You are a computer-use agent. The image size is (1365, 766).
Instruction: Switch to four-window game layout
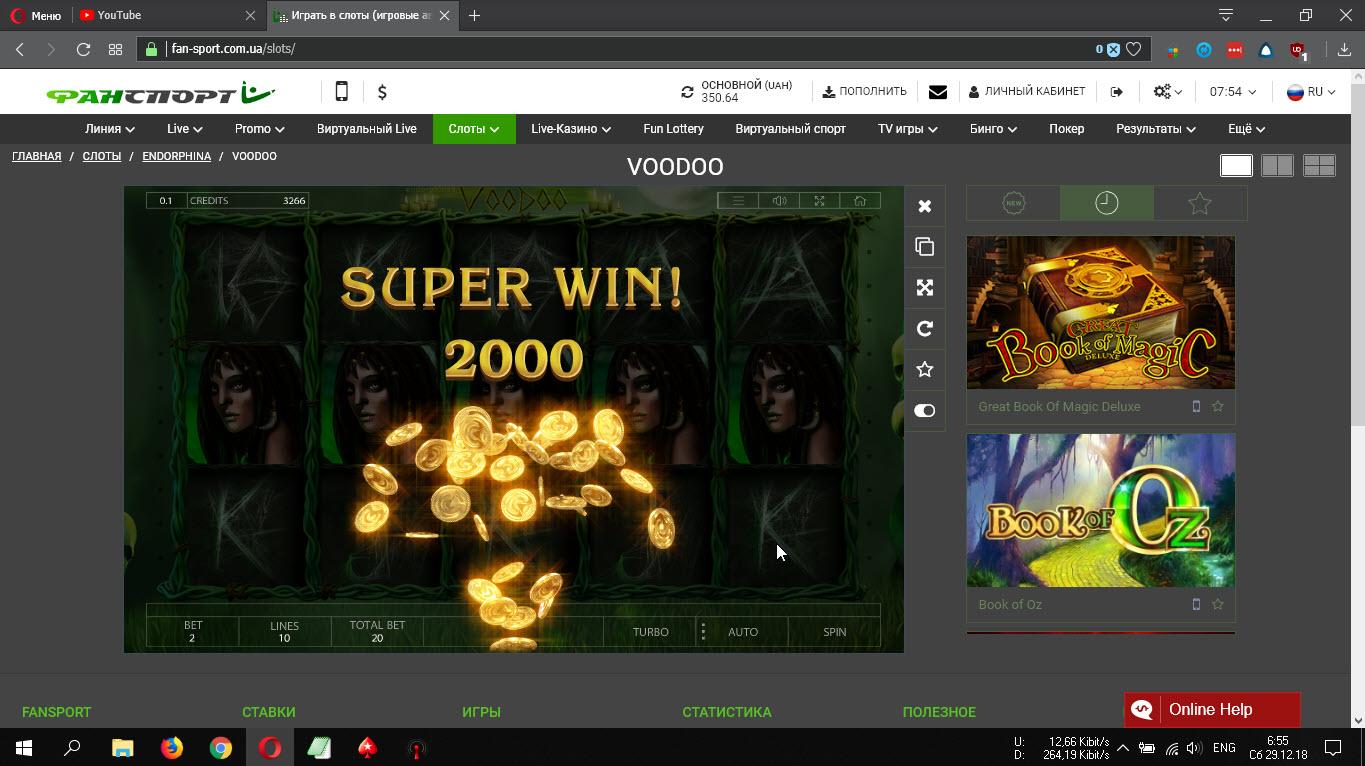point(1319,166)
